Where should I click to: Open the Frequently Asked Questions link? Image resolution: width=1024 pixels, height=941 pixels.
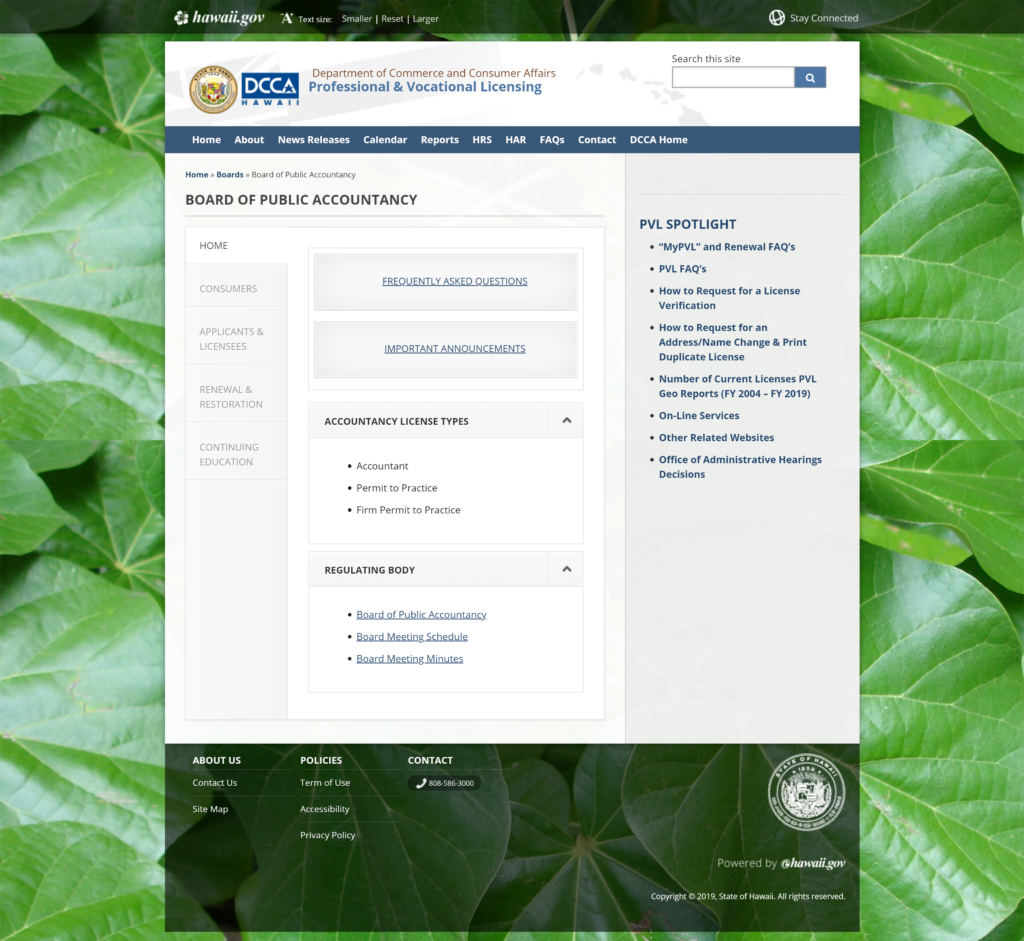(454, 281)
